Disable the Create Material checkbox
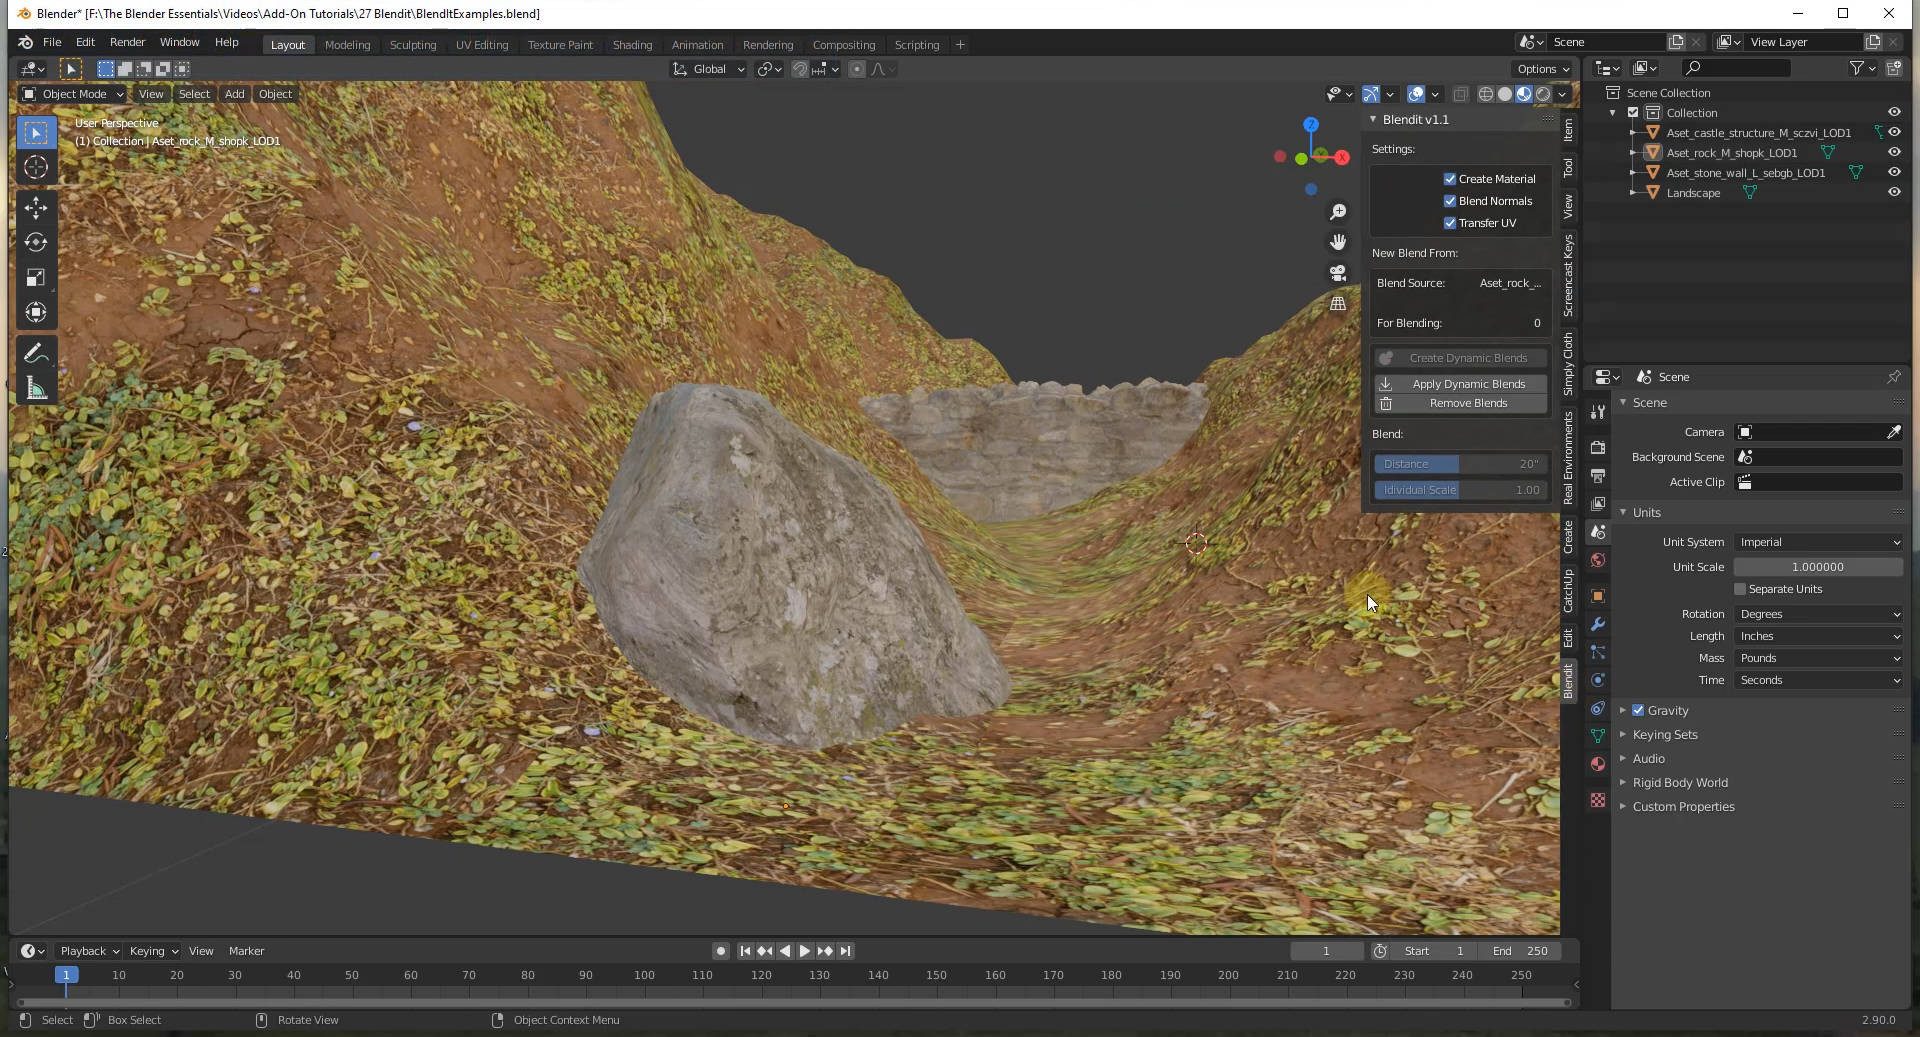The image size is (1920, 1037). pos(1449,179)
